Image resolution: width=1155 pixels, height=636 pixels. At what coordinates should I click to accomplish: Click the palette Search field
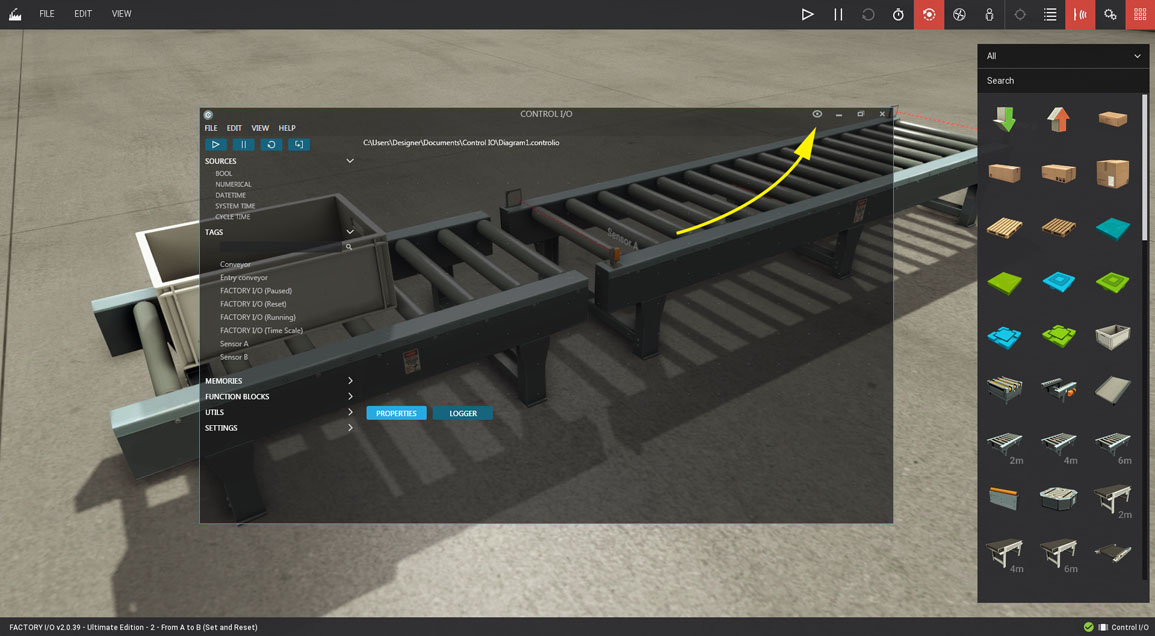pos(1063,80)
